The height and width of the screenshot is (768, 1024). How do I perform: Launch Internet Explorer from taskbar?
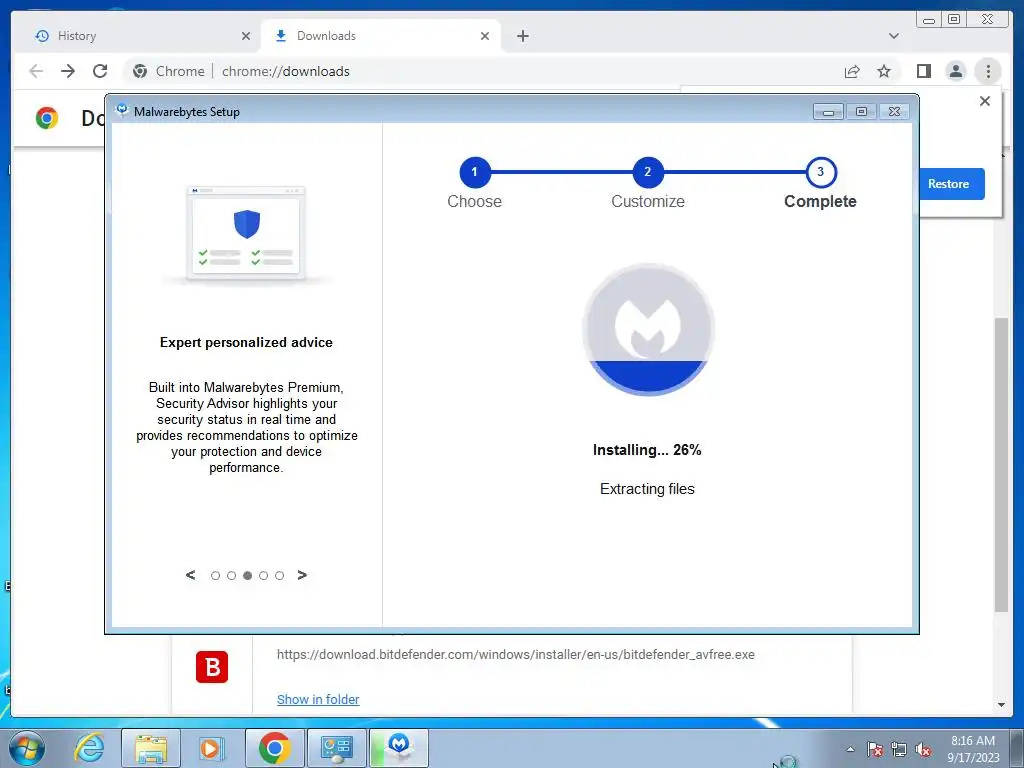point(89,748)
